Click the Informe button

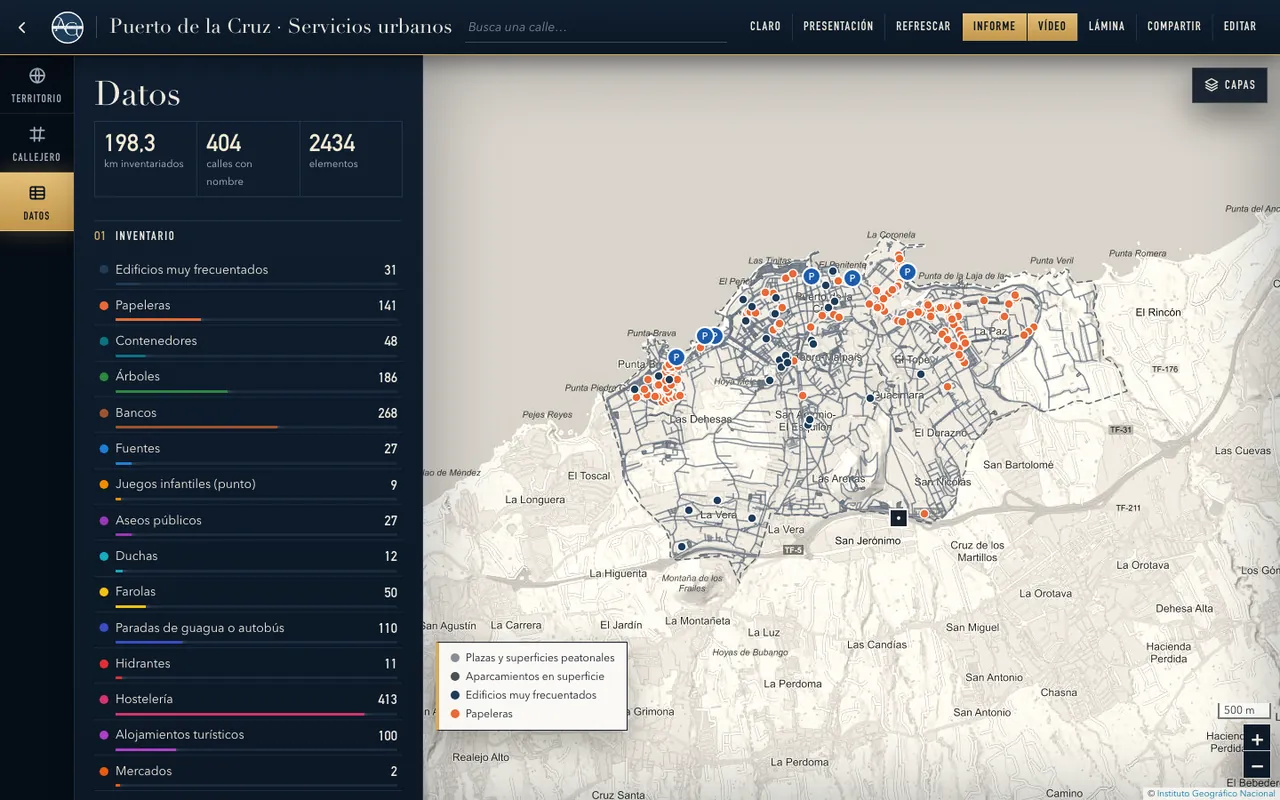[x=994, y=27]
